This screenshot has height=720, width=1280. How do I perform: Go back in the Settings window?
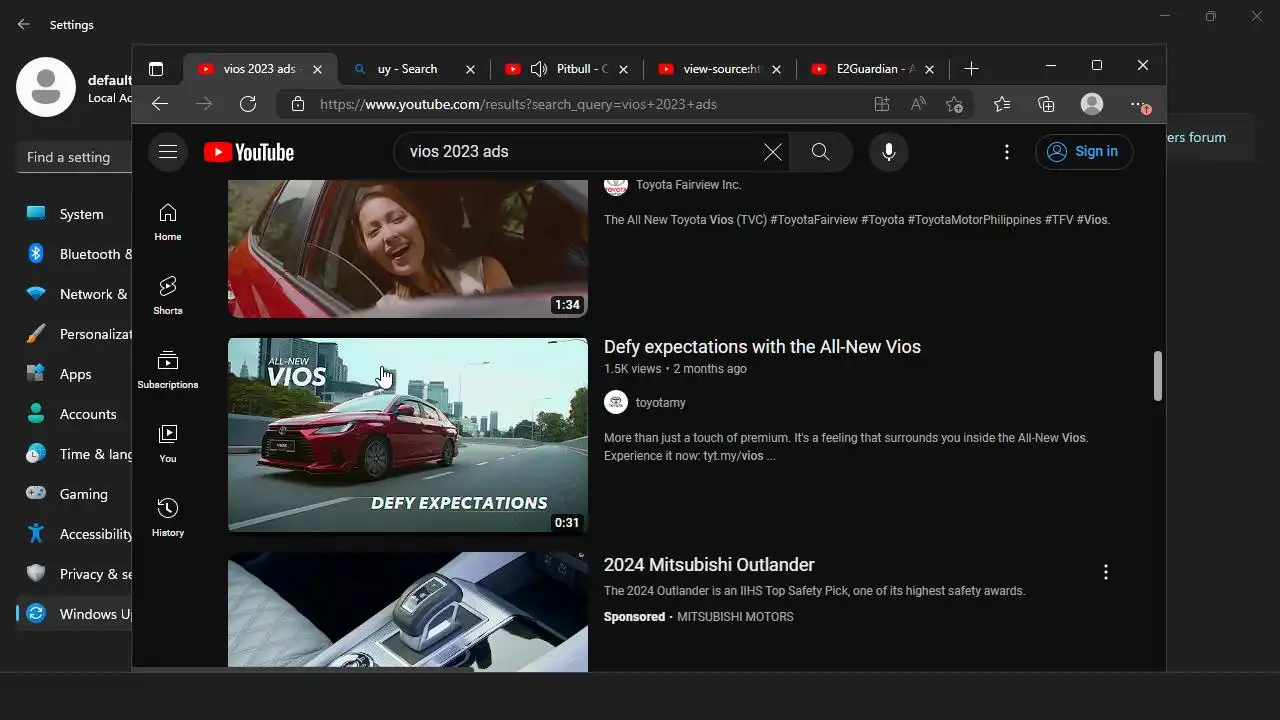point(24,24)
